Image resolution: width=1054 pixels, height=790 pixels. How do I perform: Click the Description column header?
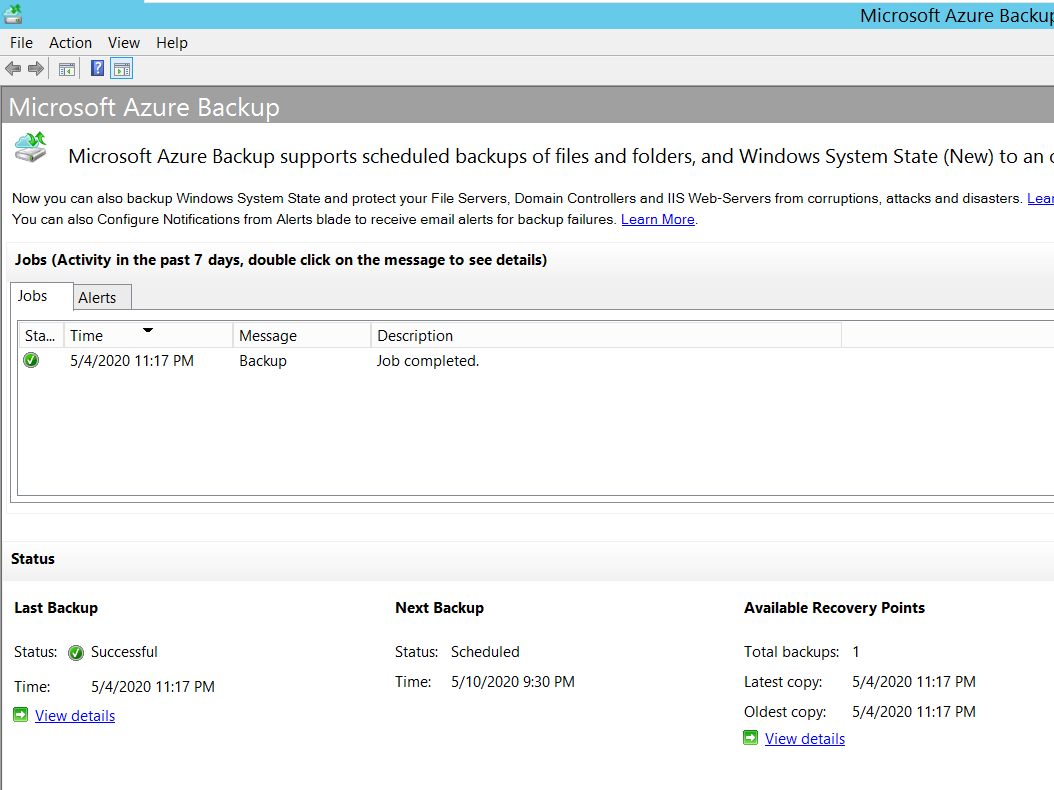pyautogui.click(x=606, y=335)
